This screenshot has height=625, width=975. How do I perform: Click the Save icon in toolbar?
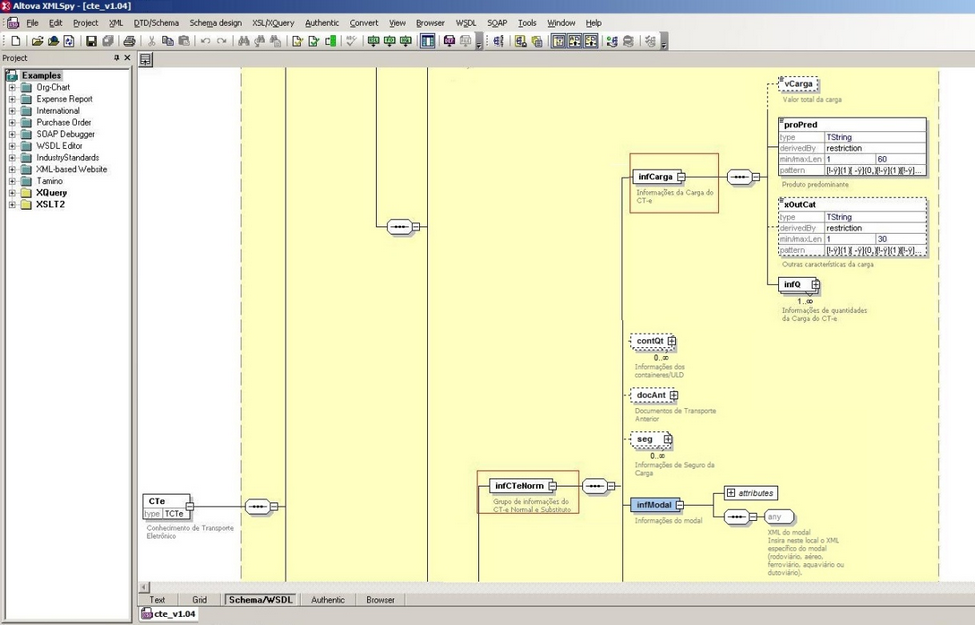[x=91, y=41]
